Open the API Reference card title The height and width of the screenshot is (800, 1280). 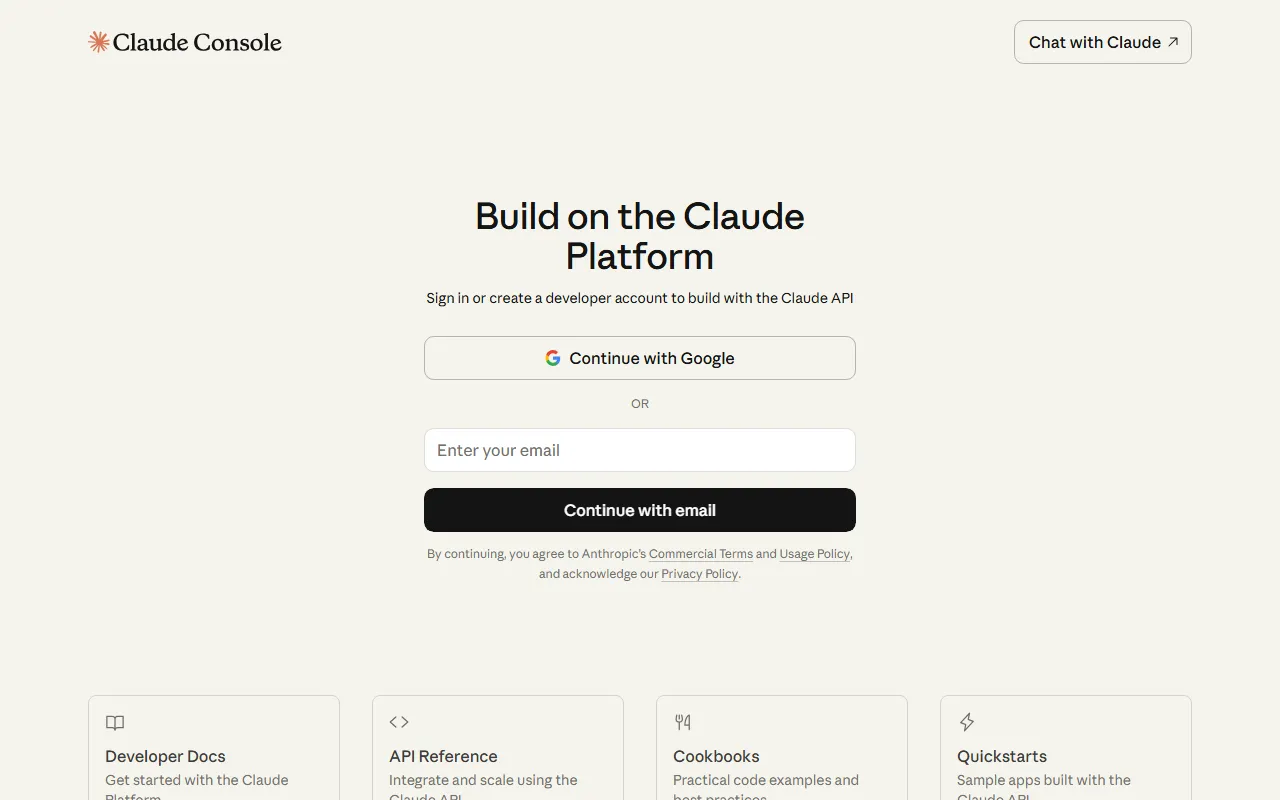443,756
